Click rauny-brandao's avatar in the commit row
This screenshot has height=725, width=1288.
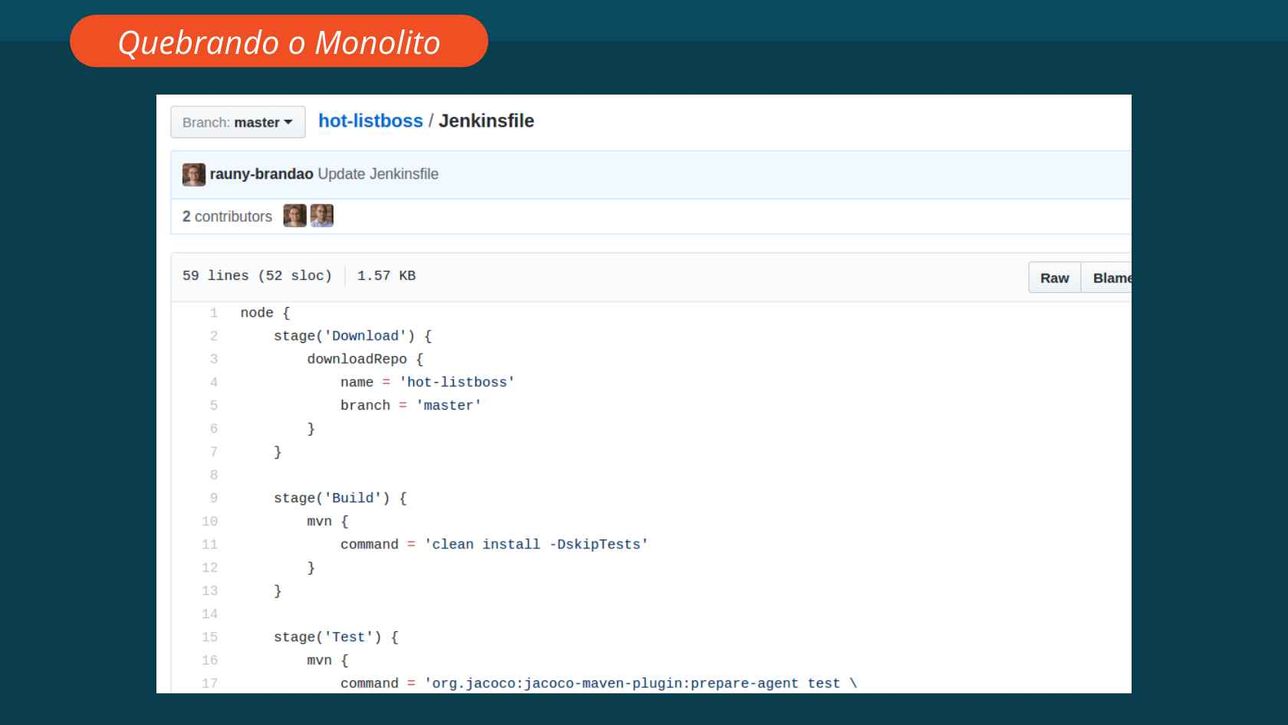[194, 174]
